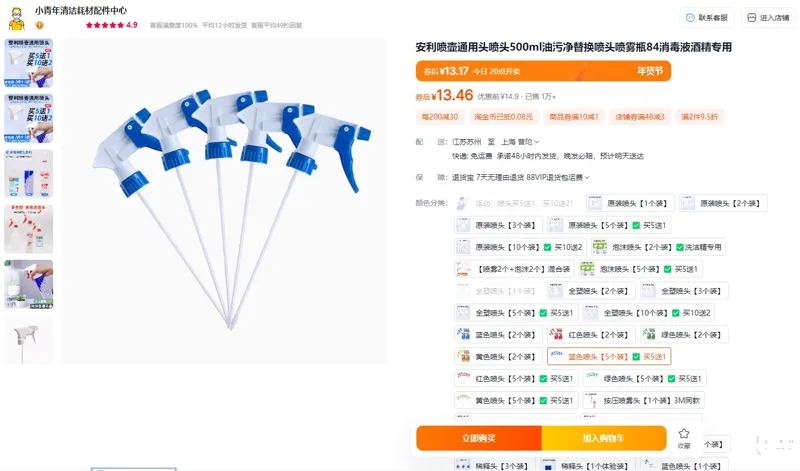Select option 原装喷头【1个装】
Image resolution: width=800 pixels, height=471 pixels.
(630, 203)
